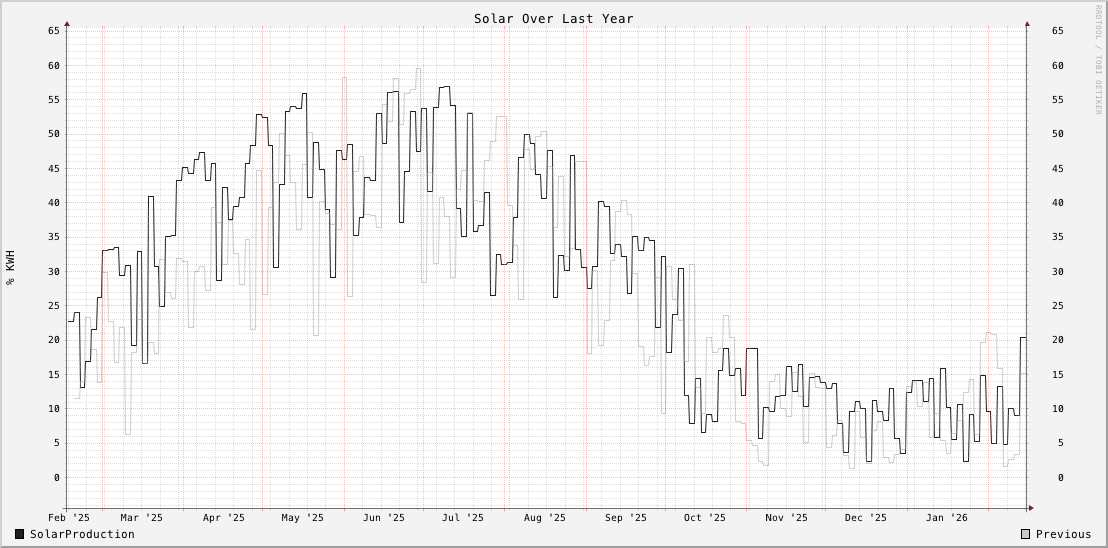Image resolution: width=1108 pixels, height=548 pixels.
Task: Click the gray Previous legend swatch
Action: point(1026,535)
